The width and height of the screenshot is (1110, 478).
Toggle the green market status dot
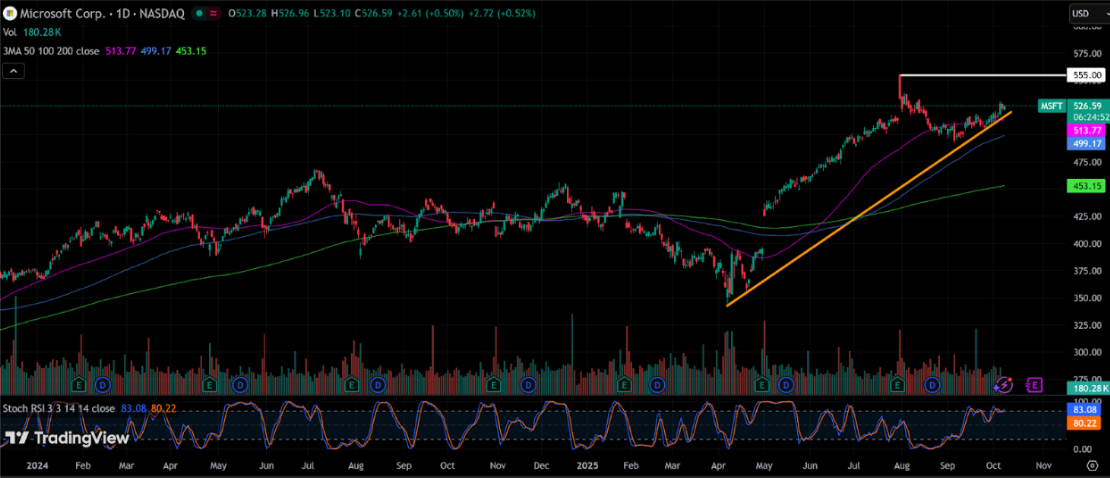click(200, 13)
